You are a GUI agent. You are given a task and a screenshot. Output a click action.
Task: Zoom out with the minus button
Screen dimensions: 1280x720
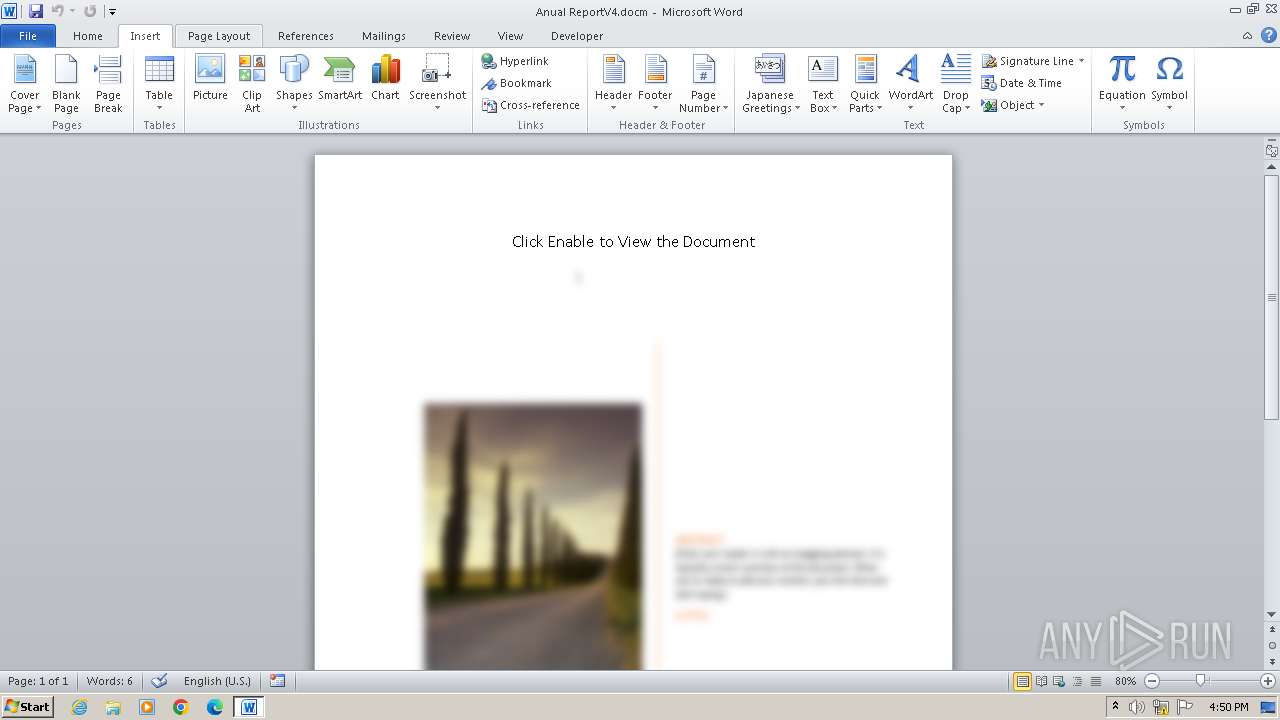click(x=1151, y=681)
